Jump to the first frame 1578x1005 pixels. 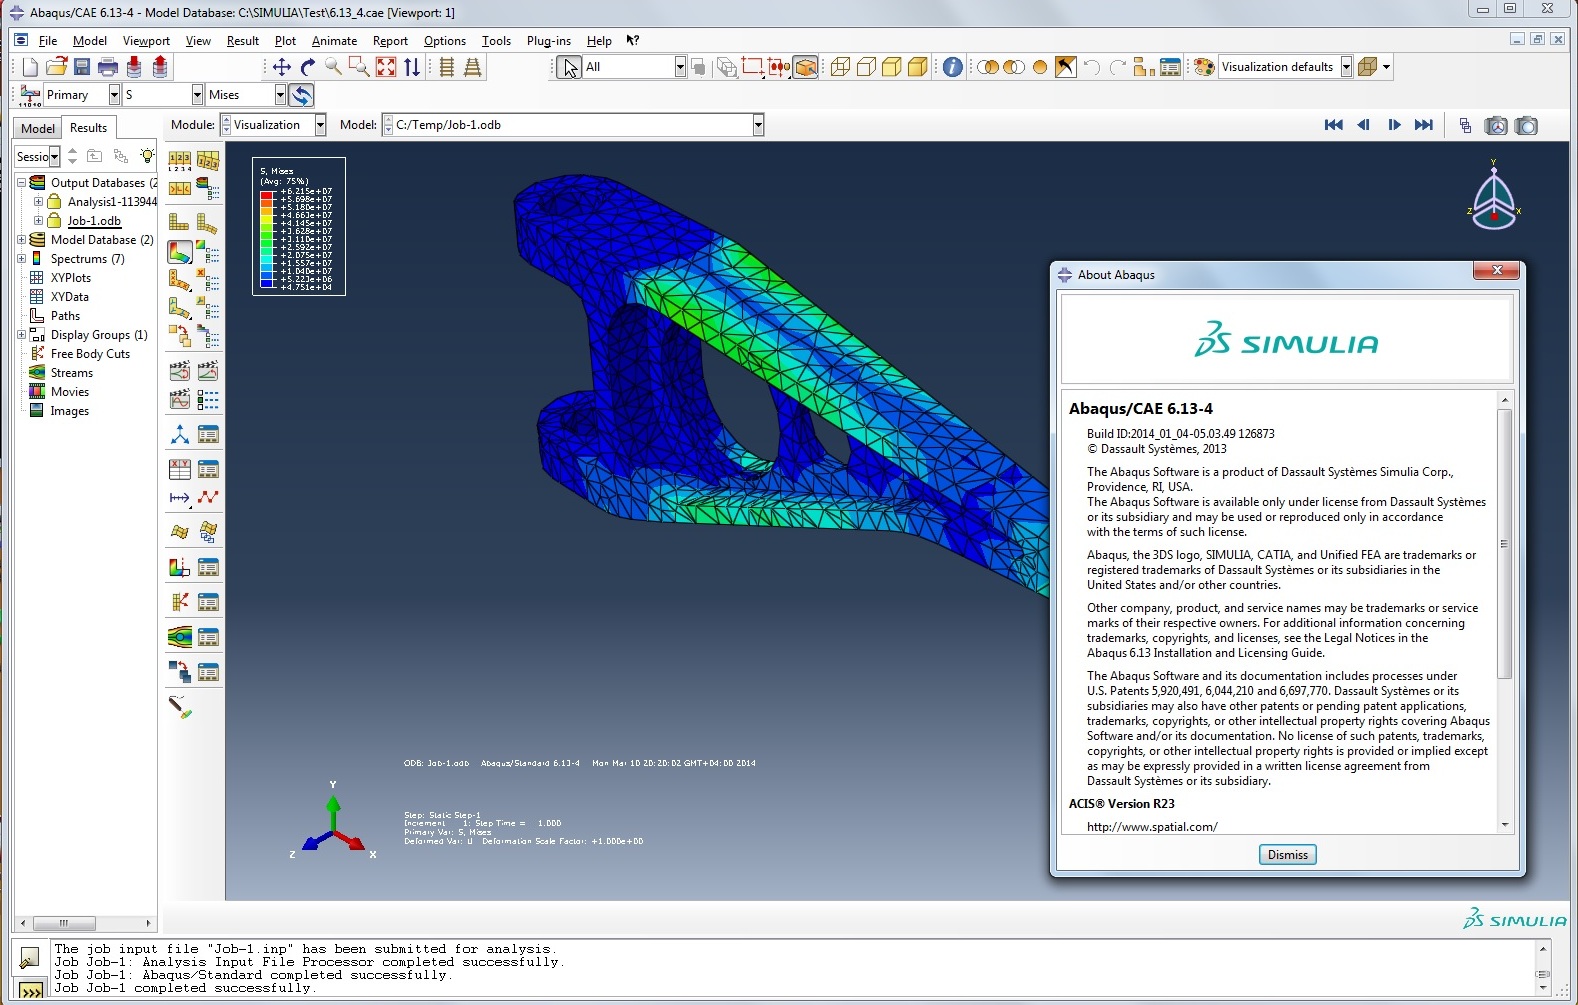coord(1333,125)
